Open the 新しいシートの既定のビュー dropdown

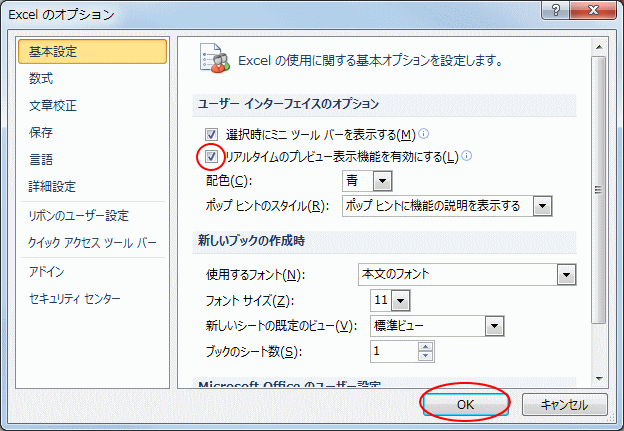click(x=495, y=326)
